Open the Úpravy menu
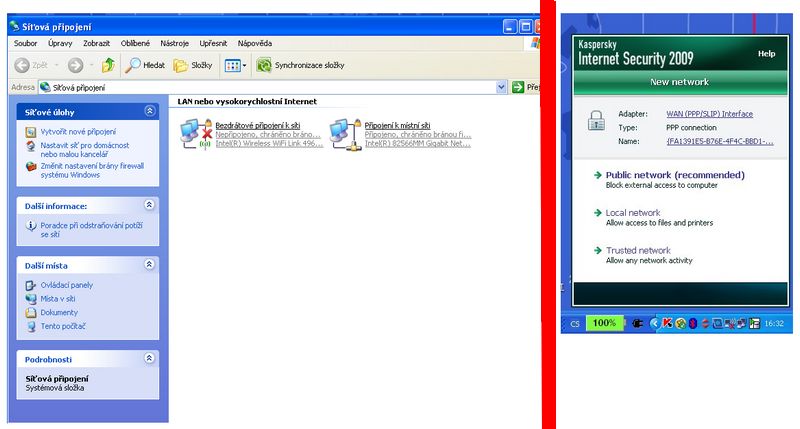This screenshot has height=429, width=800. click(60, 43)
